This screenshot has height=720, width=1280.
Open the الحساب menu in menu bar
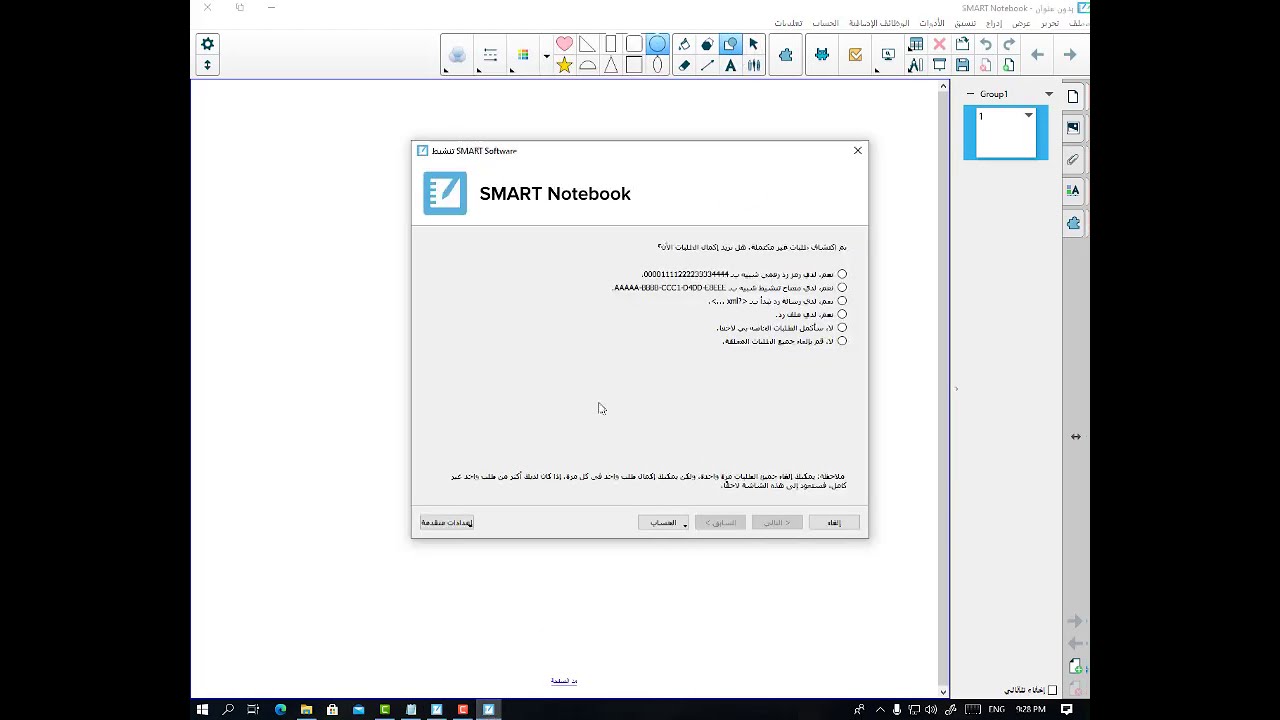coord(825,23)
